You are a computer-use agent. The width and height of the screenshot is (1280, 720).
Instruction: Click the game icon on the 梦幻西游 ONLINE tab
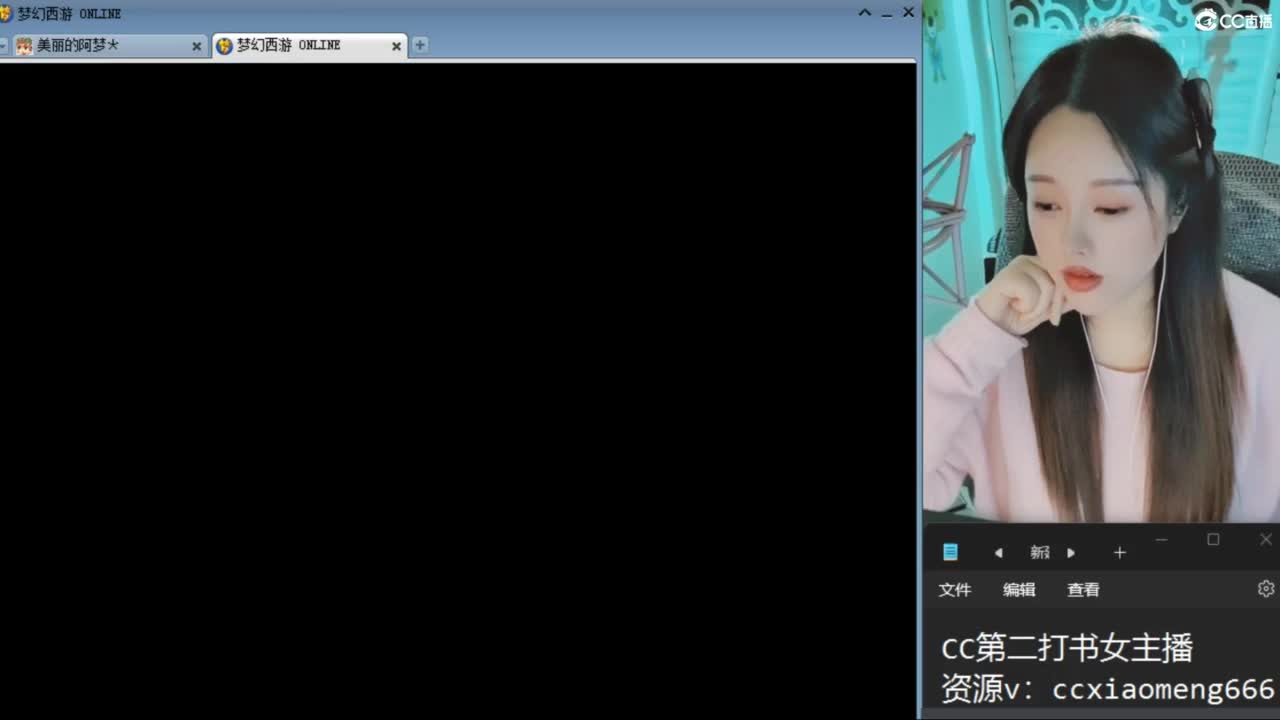click(x=225, y=45)
